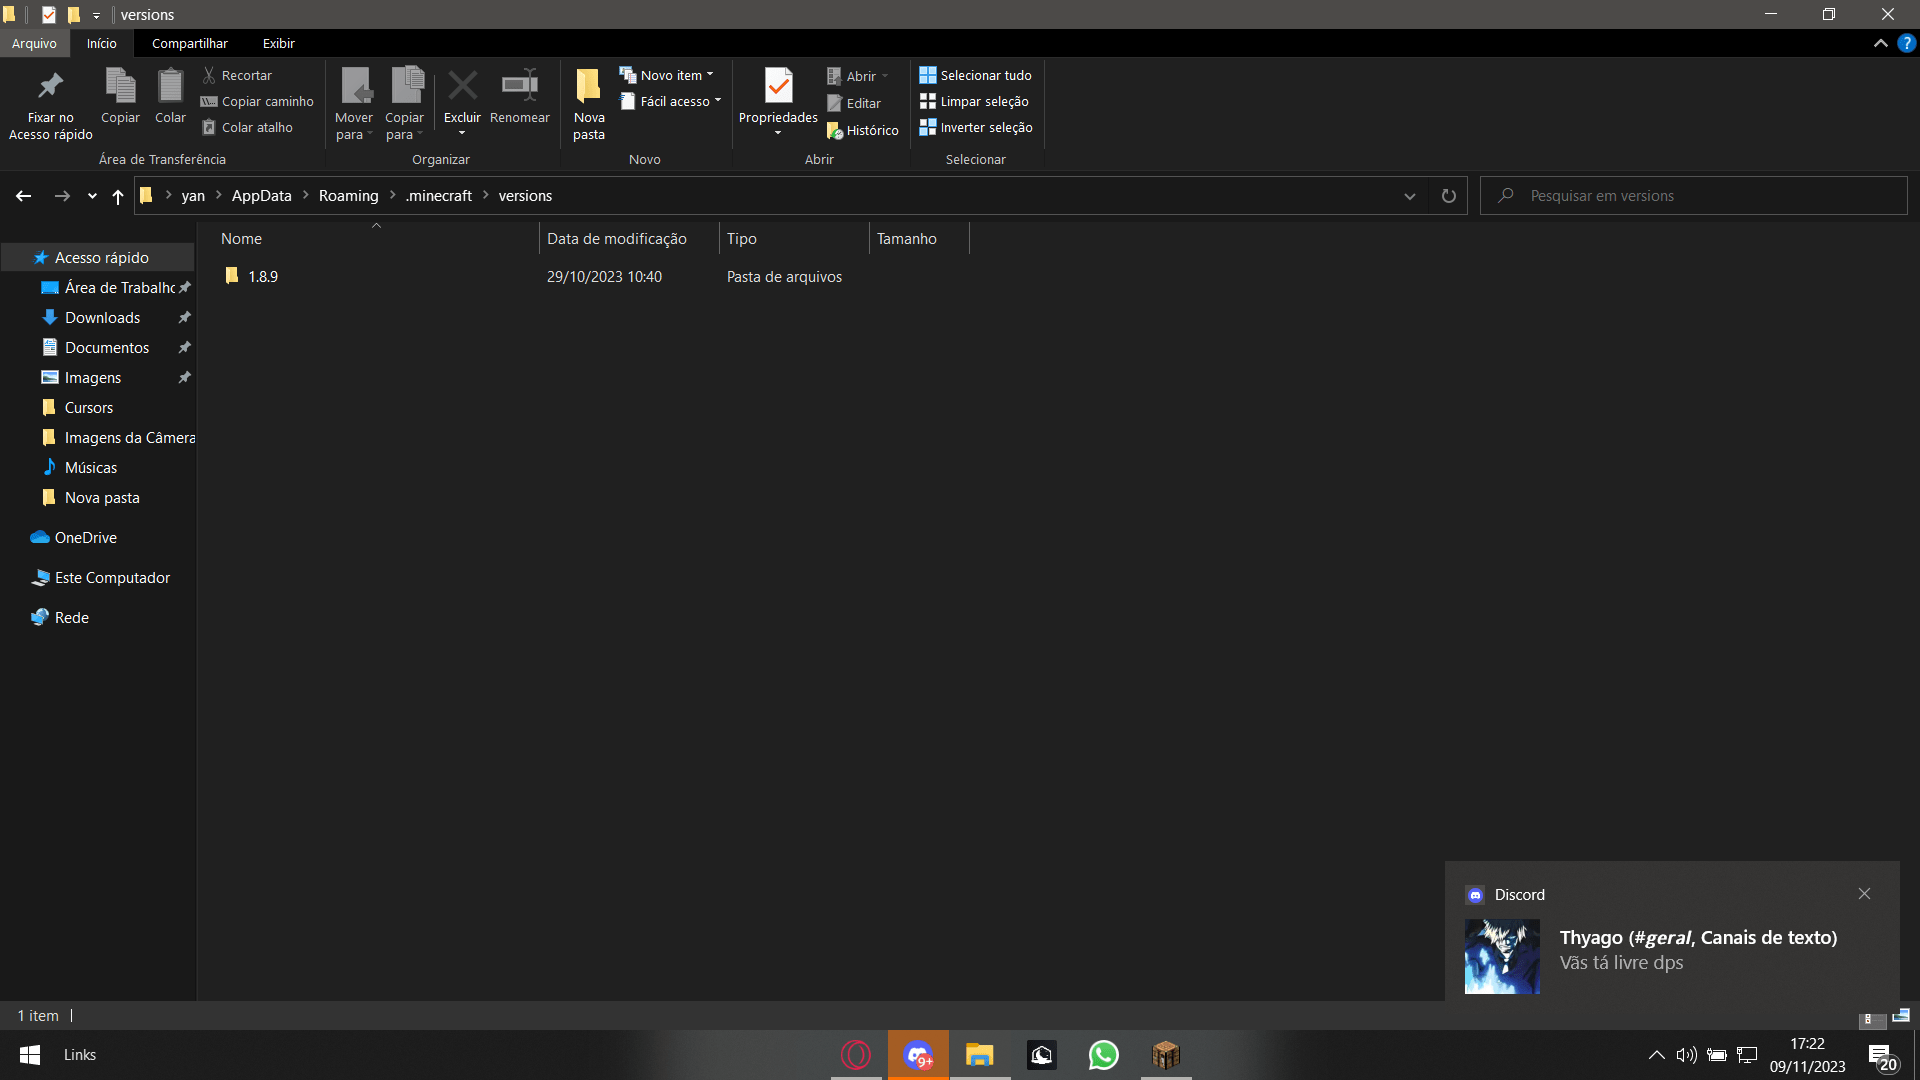Refresh the versions folder
The image size is (1920, 1080).
(x=1448, y=196)
